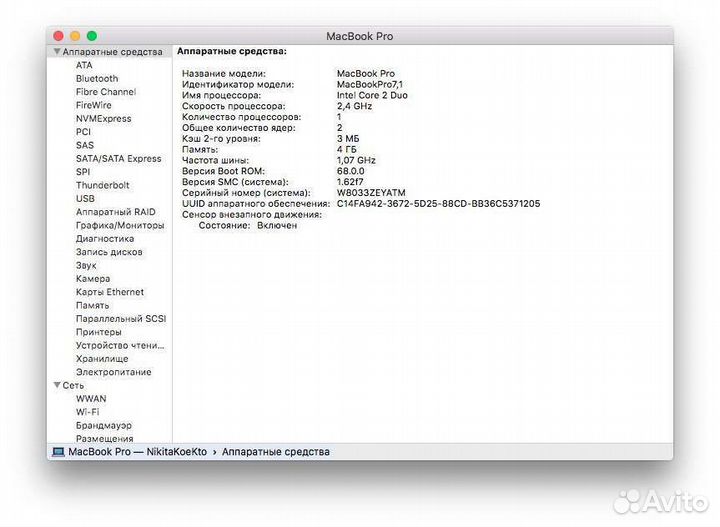Select the Сеть sidebar heading
The height and width of the screenshot is (527, 720).
73,385
